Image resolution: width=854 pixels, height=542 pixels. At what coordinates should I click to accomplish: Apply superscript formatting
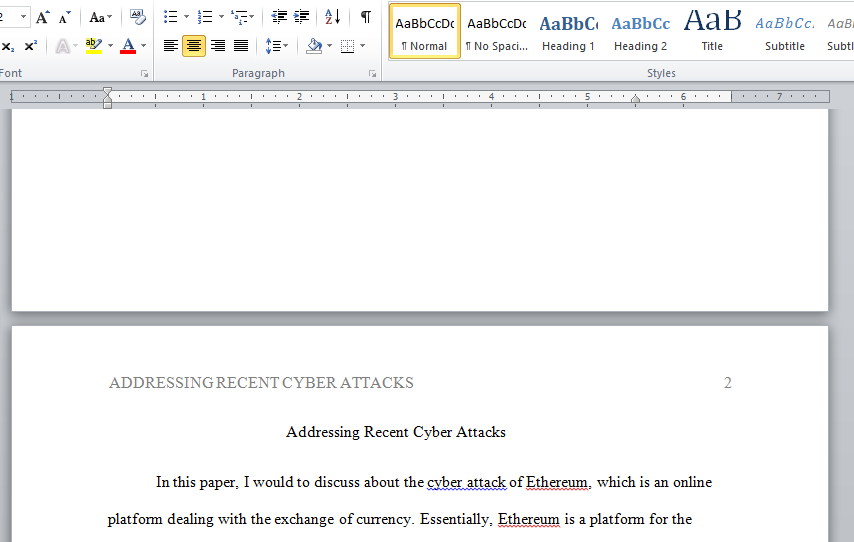tap(30, 46)
